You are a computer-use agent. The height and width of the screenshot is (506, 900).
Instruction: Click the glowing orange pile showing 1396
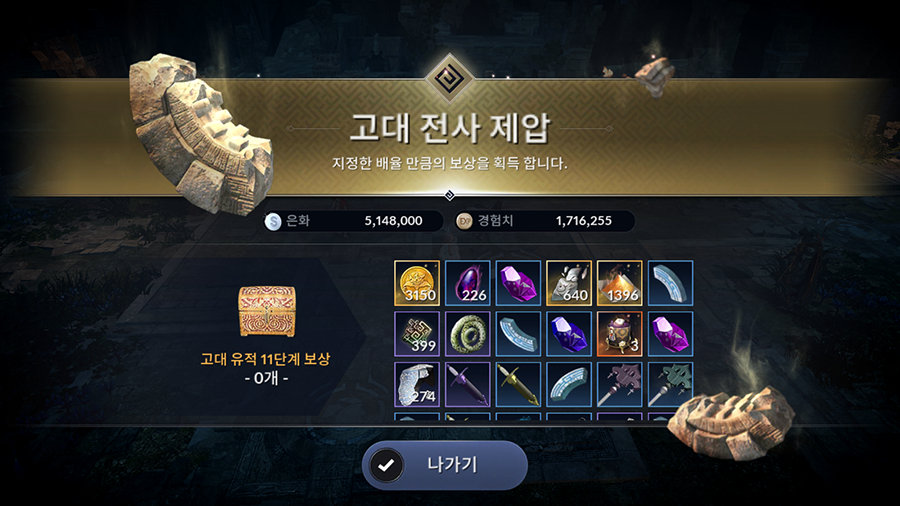click(619, 283)
